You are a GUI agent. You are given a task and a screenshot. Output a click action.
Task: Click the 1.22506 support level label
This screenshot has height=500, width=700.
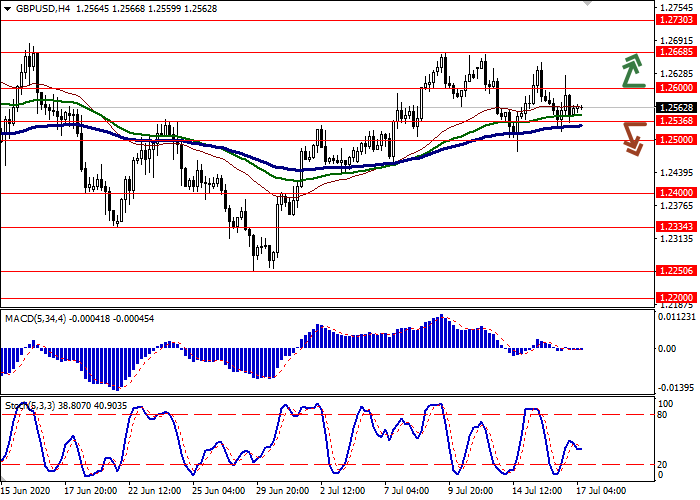677,271
